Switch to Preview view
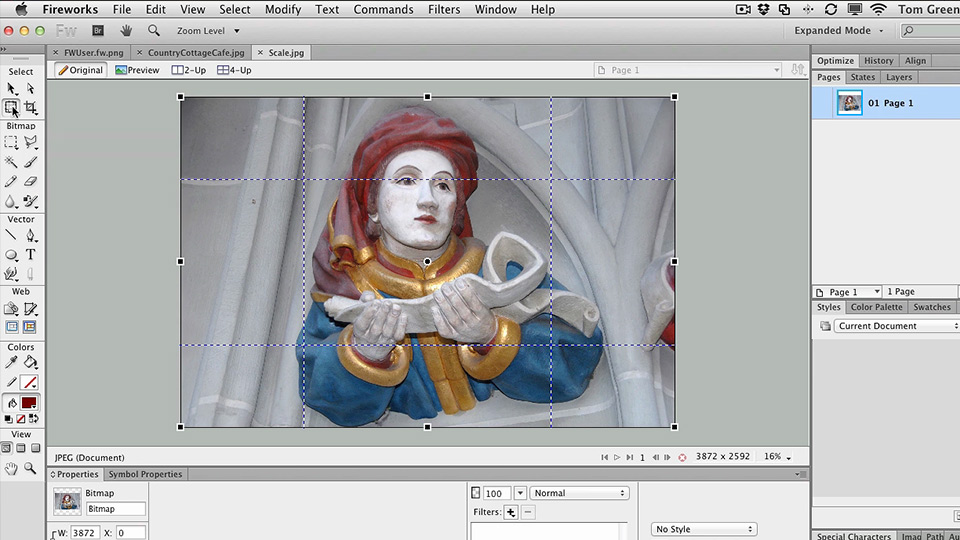The width and height of the screenshot is (960, 540). [x=137, y=70]
